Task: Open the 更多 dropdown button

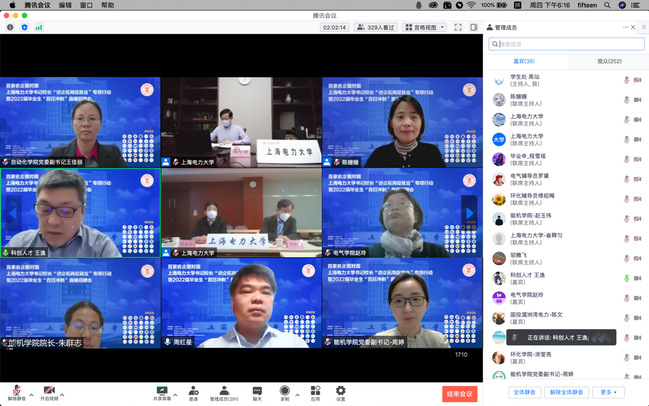Action: 608,392
